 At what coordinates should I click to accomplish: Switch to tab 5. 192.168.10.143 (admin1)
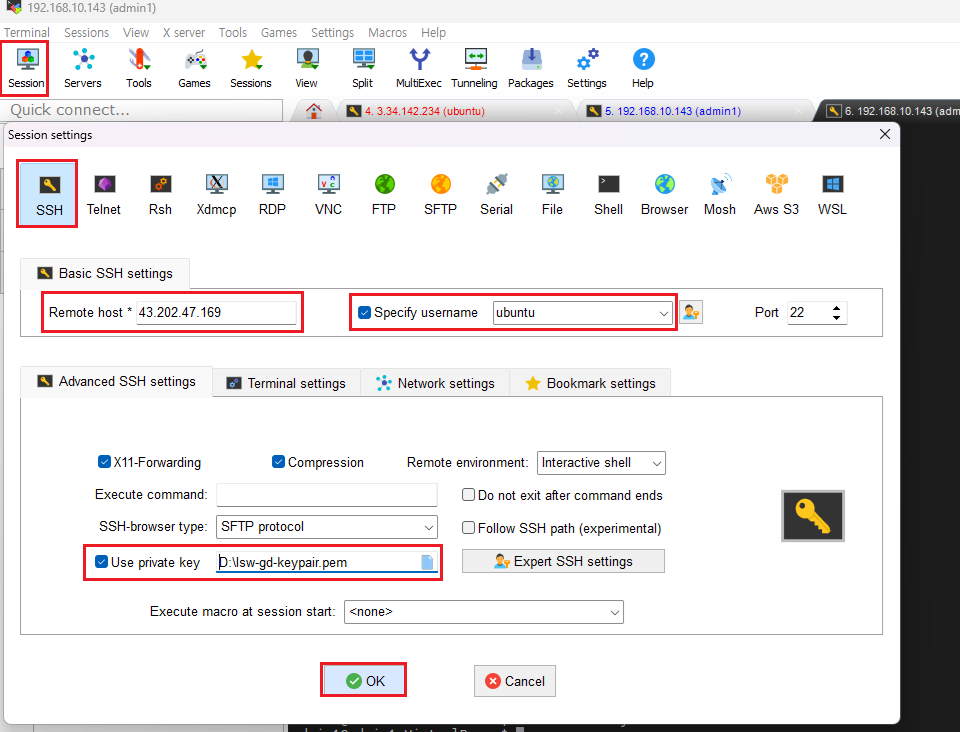(x=694, y=111)
